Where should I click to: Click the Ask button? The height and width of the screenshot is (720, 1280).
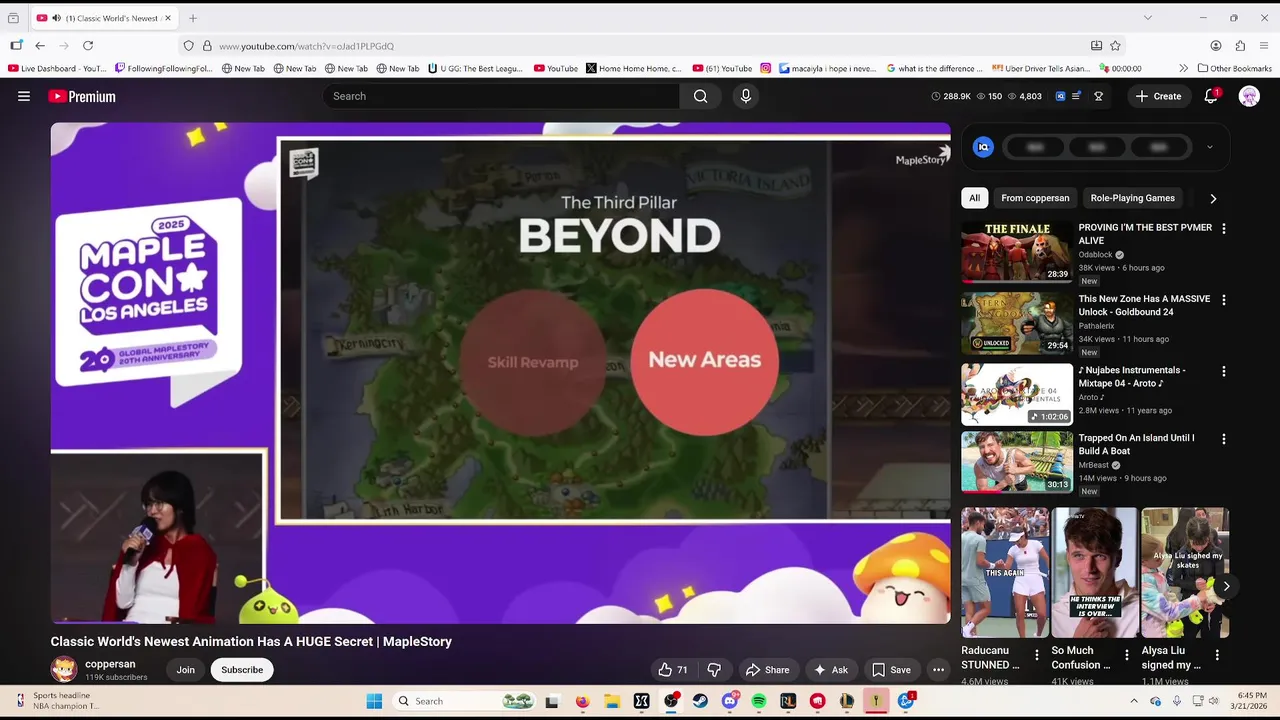tap(831, 670)
